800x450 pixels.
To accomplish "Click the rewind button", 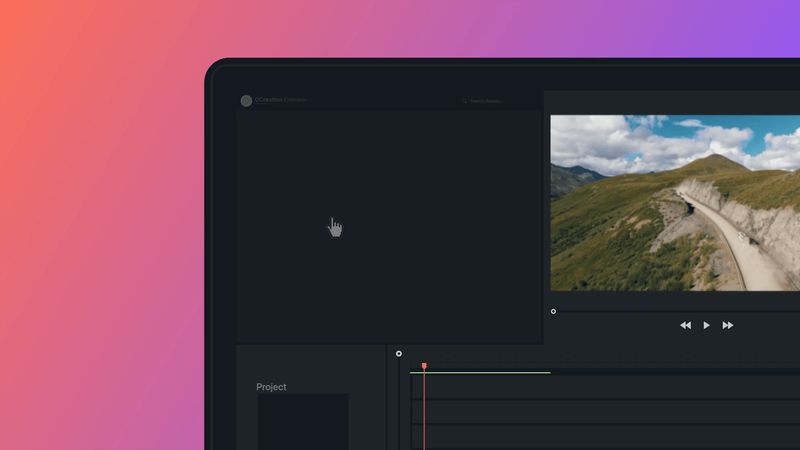I will [x=685, y=325].
